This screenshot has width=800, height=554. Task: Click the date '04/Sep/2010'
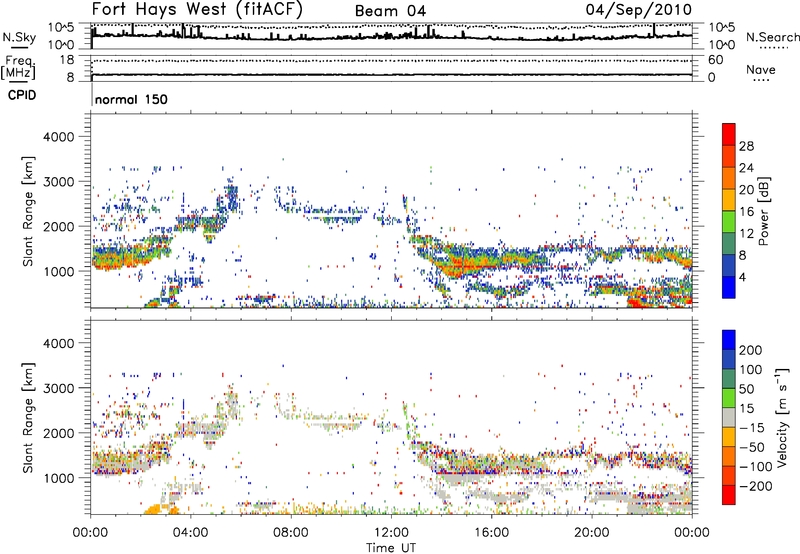[x=639, y=9]
